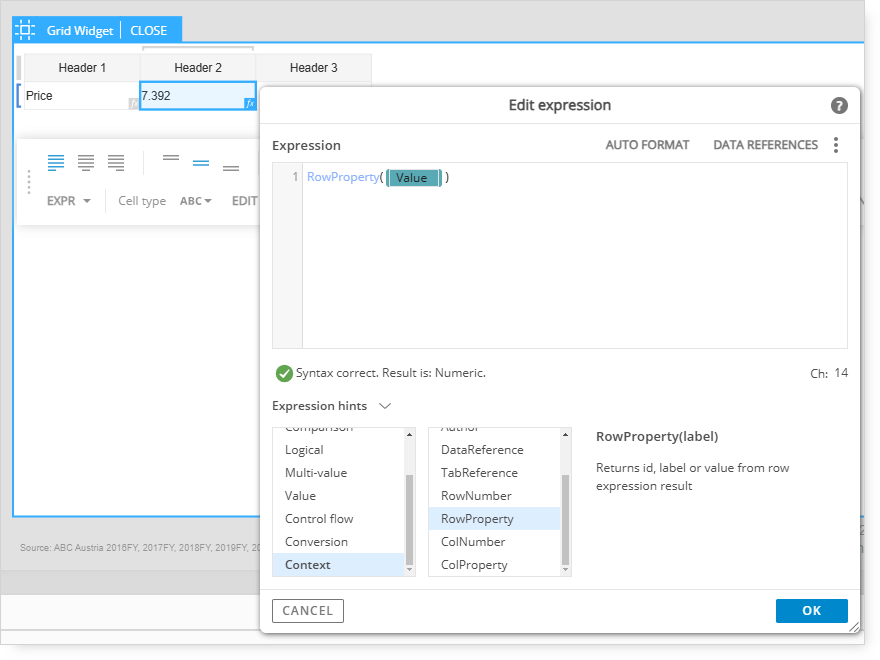Select the Header 1 column header
The image size is (880, 660).
pyautogui.click(x=82, y=68)
